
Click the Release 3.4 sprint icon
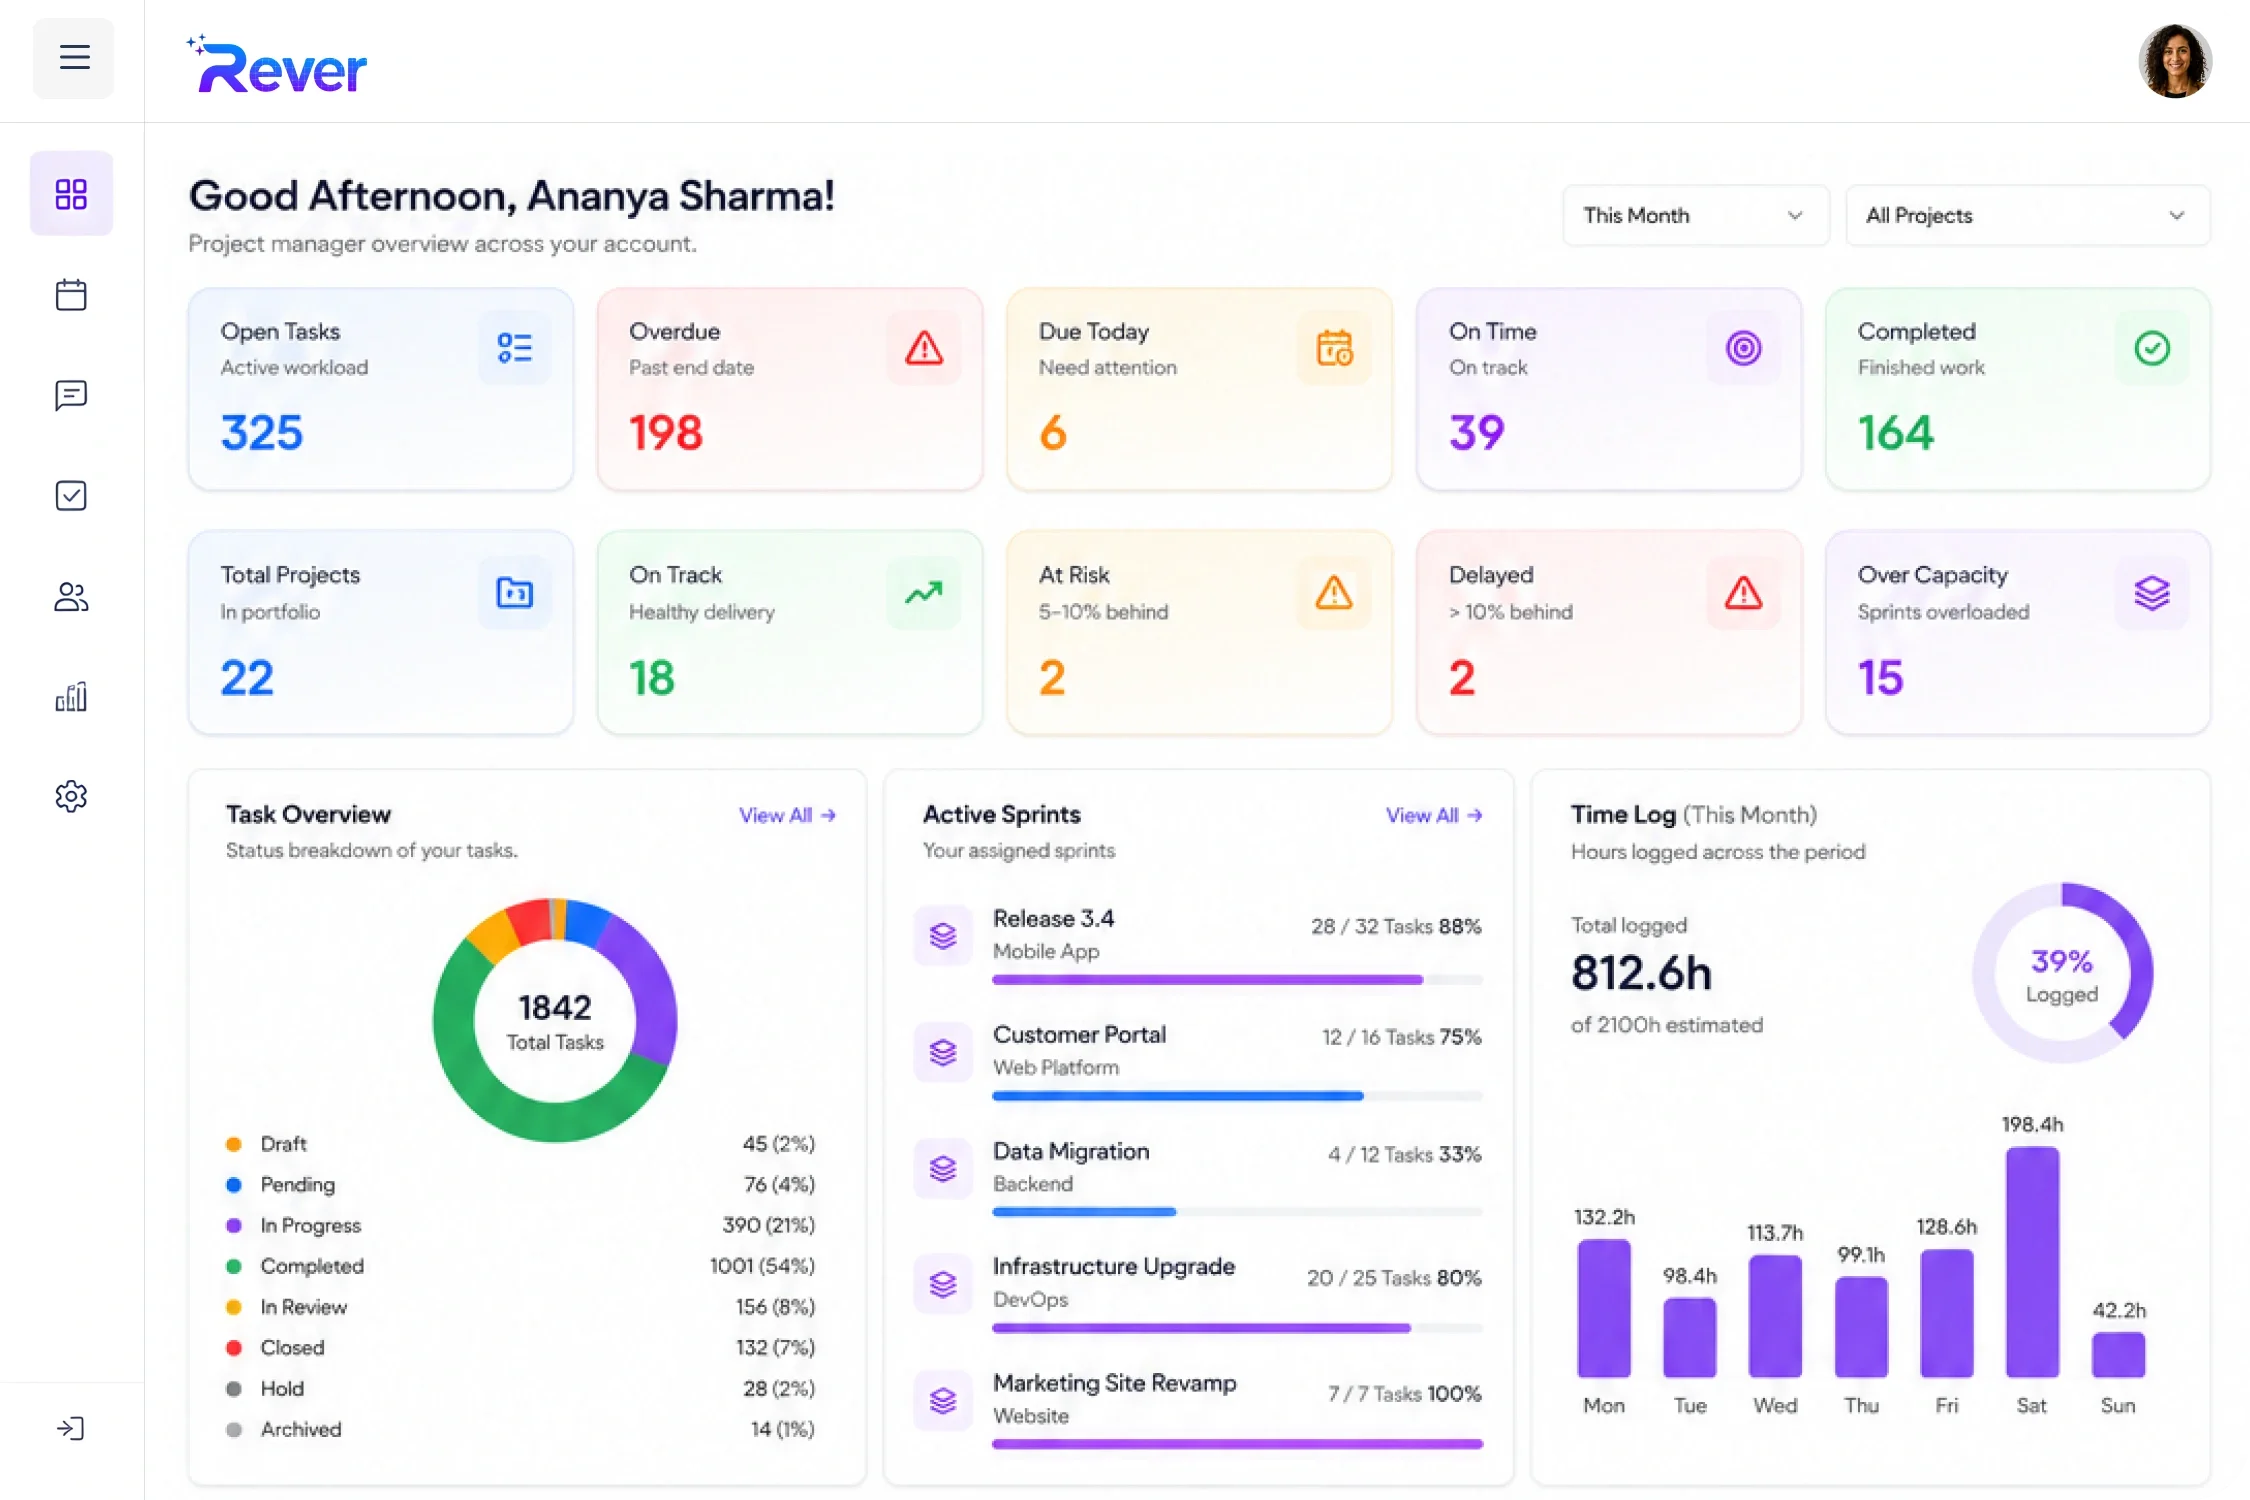pyautogui.click(x=943, y=935)
